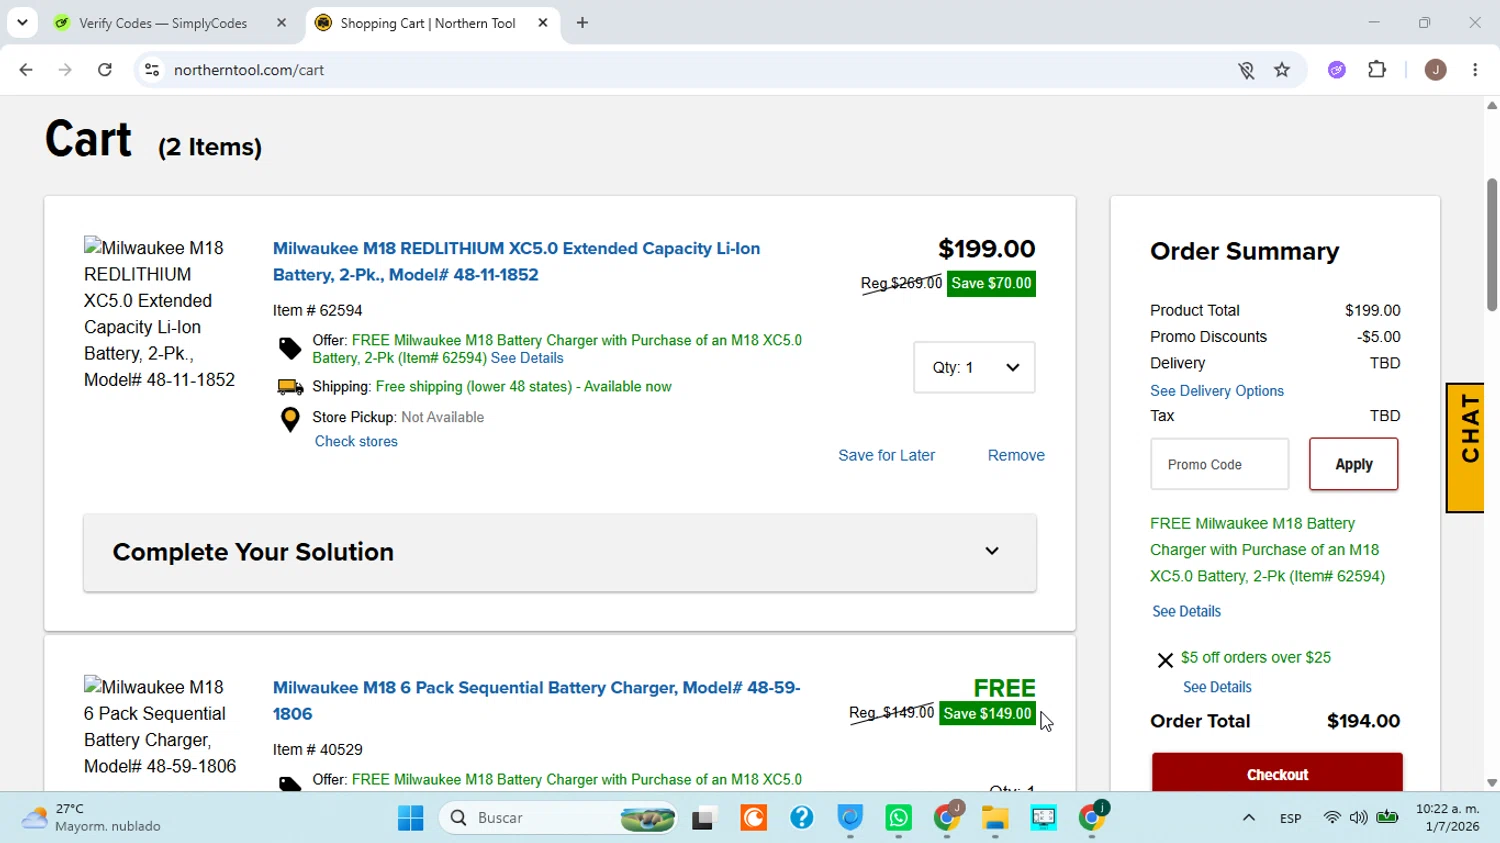
Task: Open the Qty: 1 dropdown
Action: point(974,367)
